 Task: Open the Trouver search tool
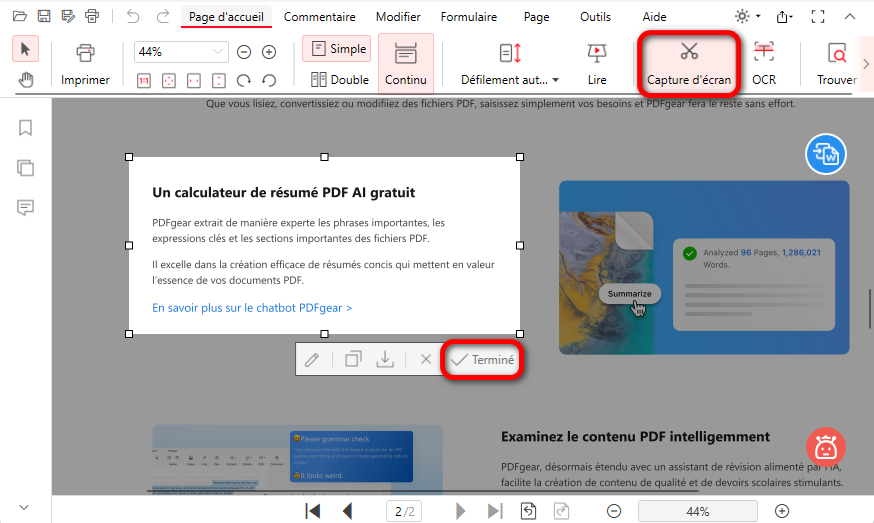coord(837,64)
